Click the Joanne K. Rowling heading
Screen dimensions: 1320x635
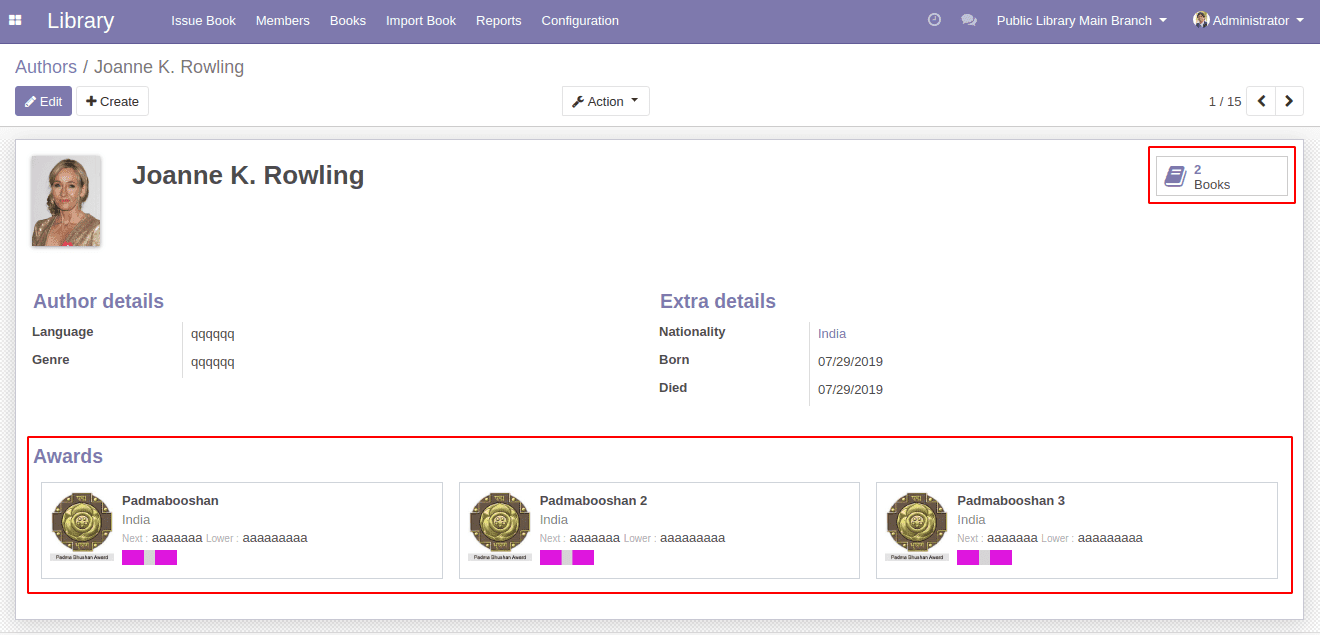tap(248, 175)
